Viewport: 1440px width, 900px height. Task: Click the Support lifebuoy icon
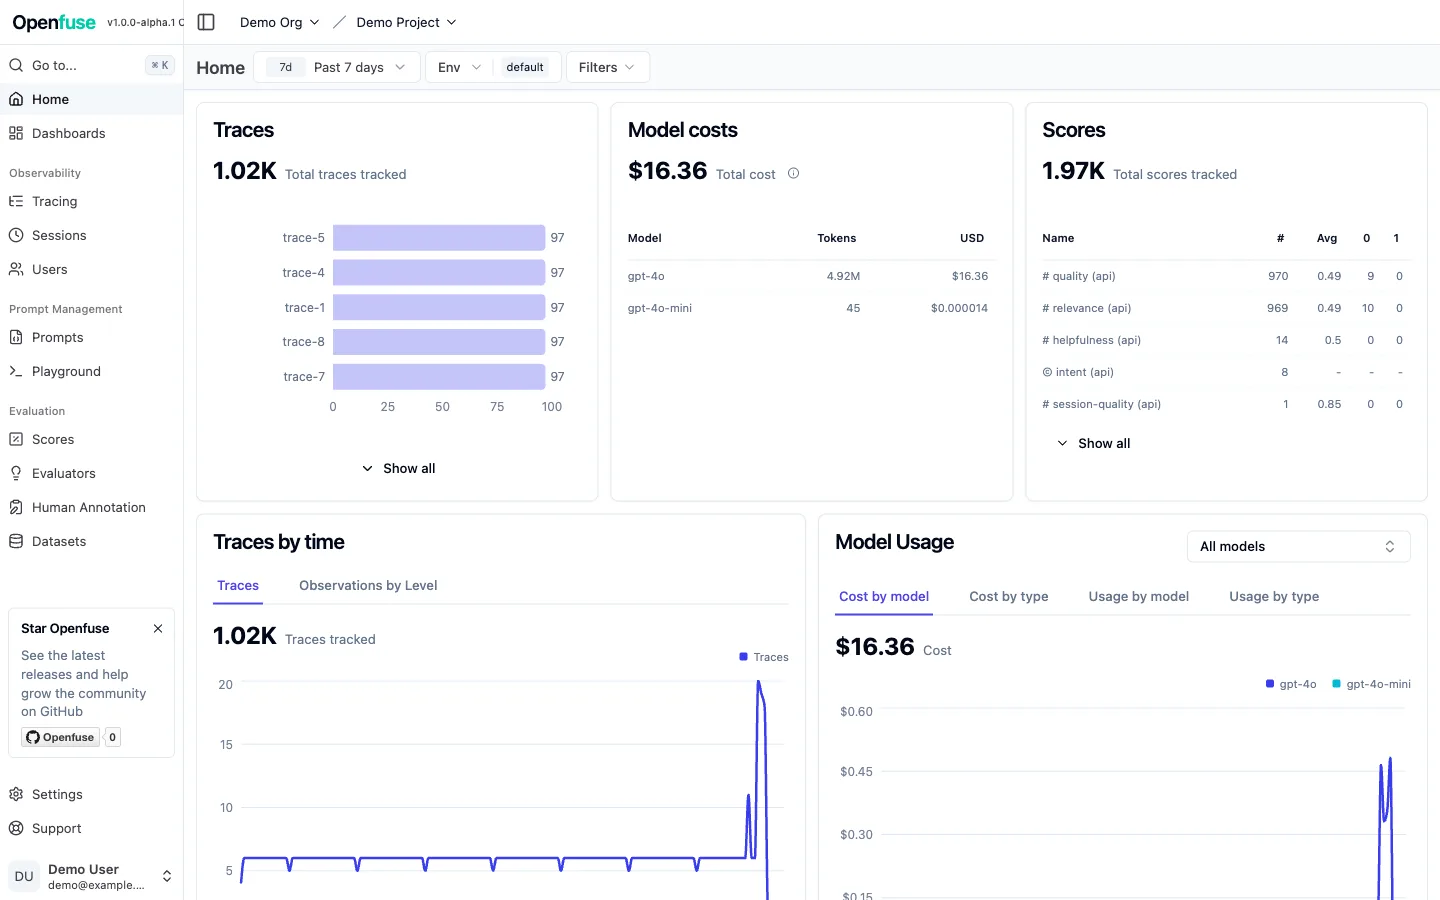16,828
